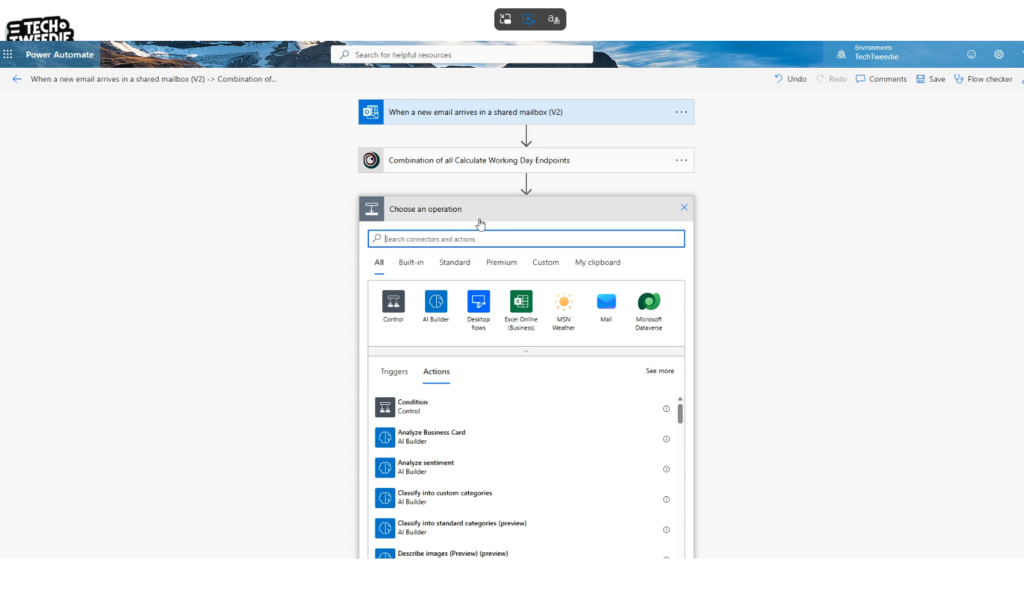1024x598 pixels.
Task: Open the settings gear icon
Action: (x=998, y=55)
